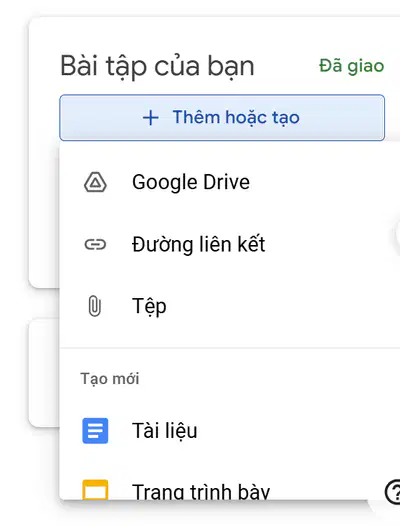Click the round button cut off beside Đường liên kết
400x526 pixels.
tap(397, 235)
